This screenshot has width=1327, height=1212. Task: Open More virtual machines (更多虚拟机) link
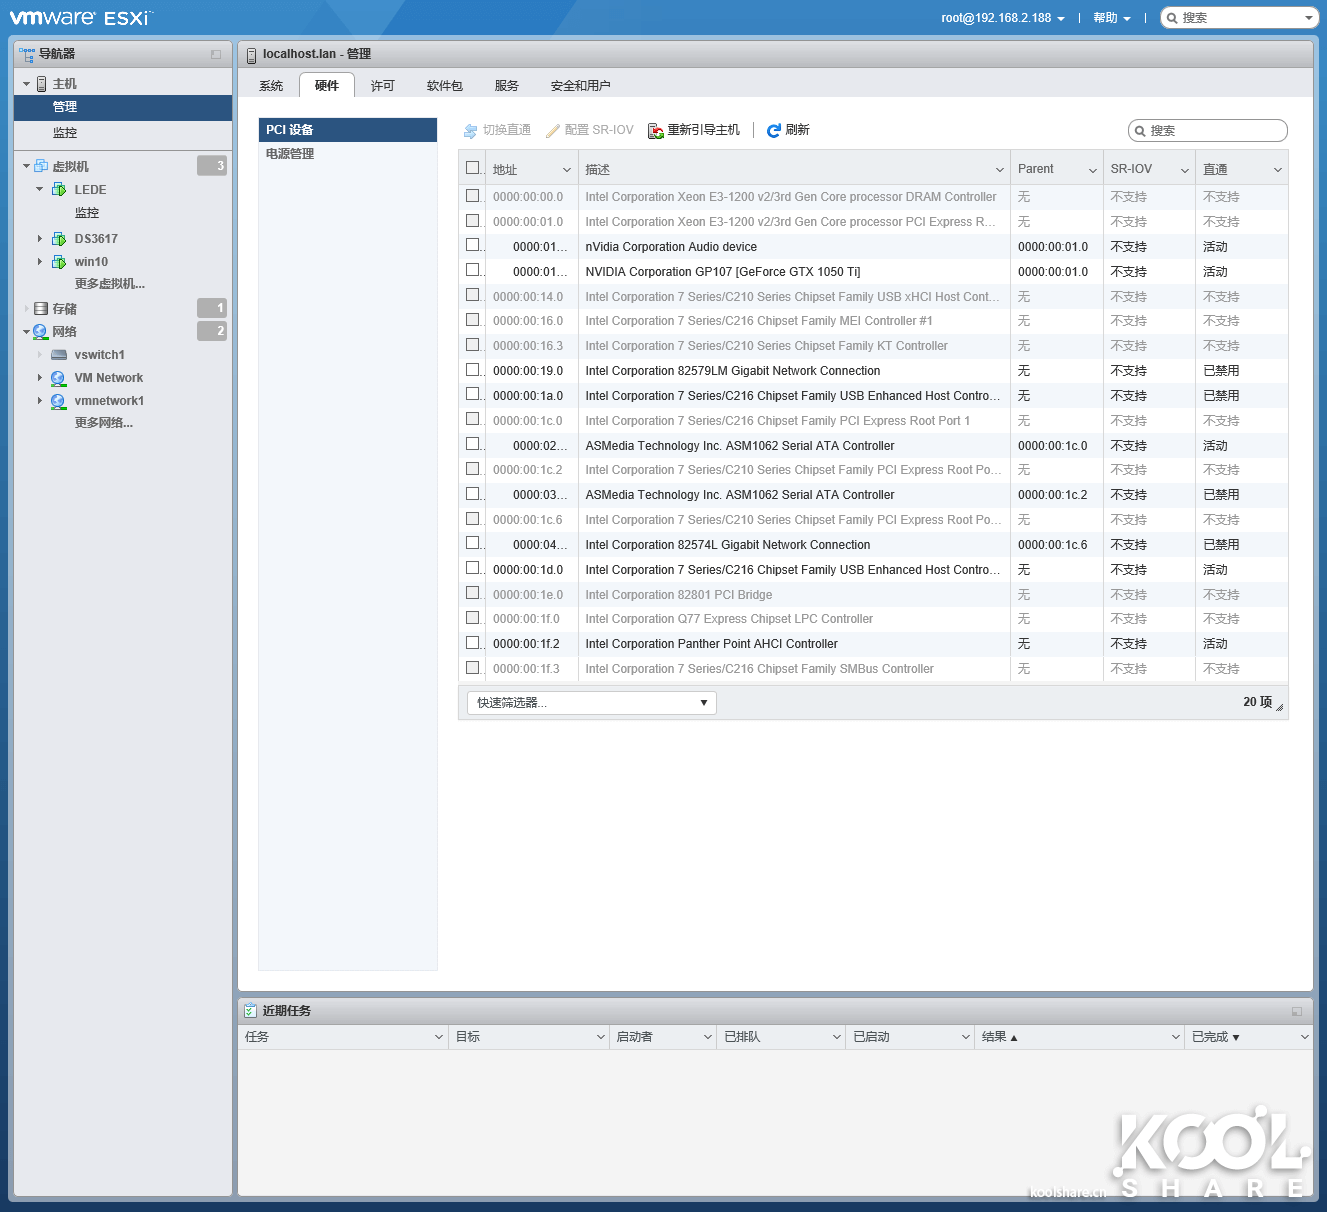click(109, 284)
